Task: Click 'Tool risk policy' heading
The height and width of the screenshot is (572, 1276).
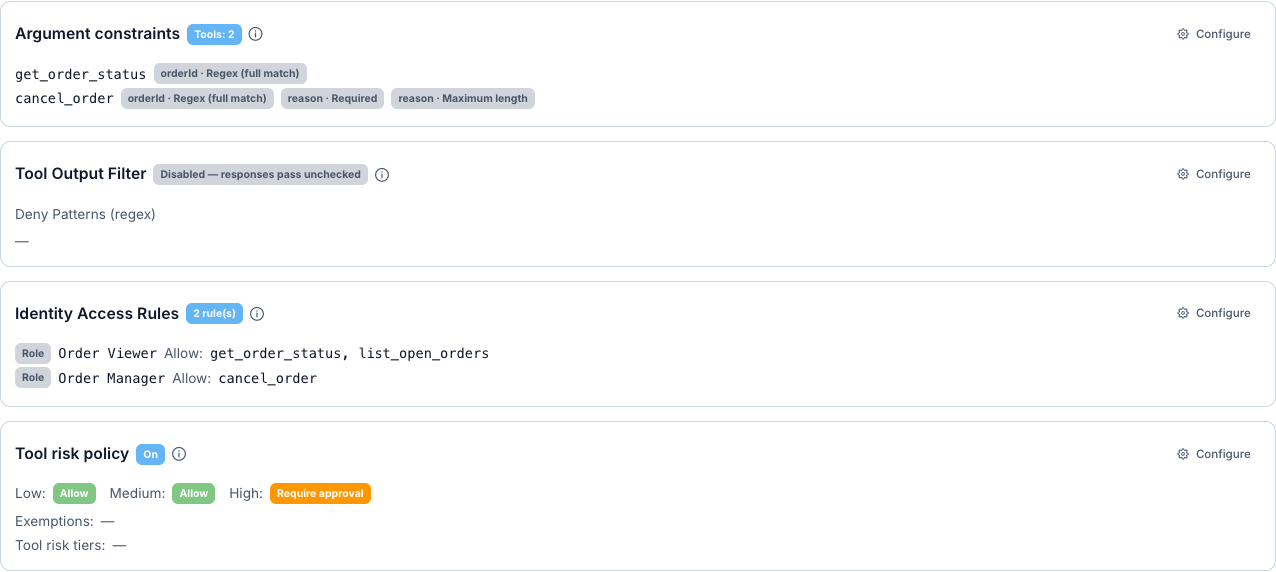Action: [x=72, y=454]
